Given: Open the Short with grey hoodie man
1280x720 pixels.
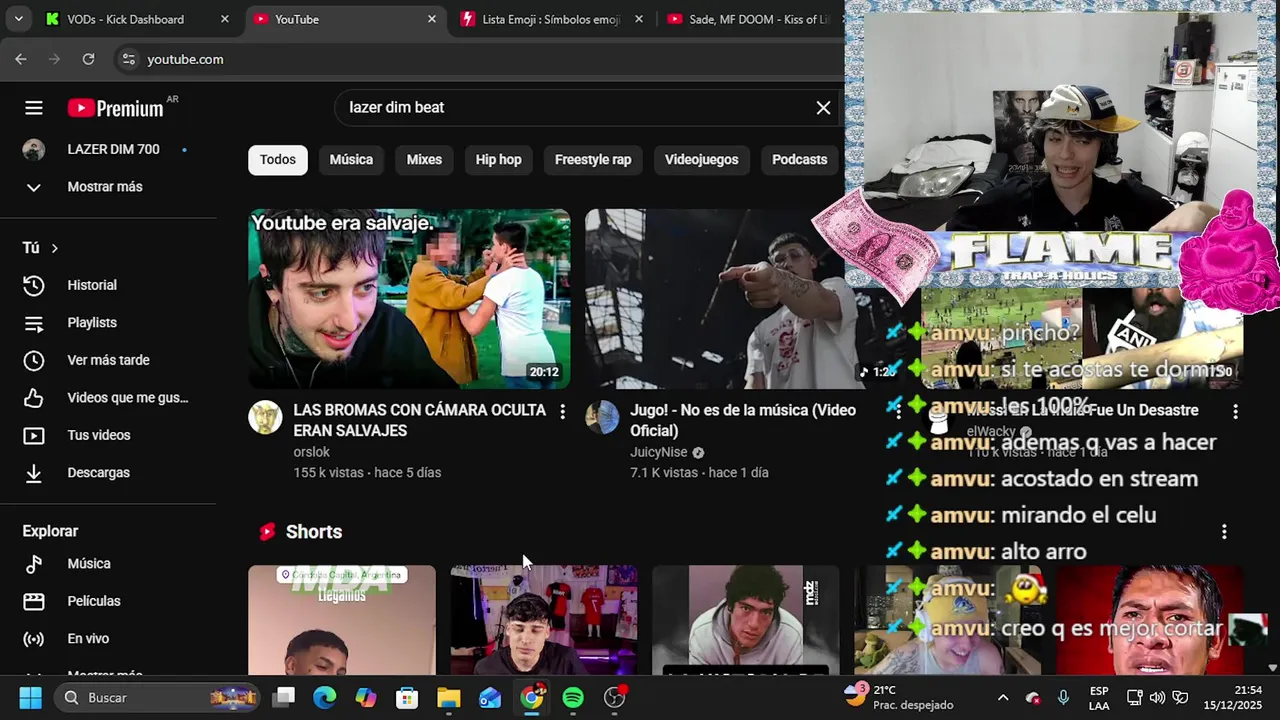Looking at the screenshot, I should point(745,620).
